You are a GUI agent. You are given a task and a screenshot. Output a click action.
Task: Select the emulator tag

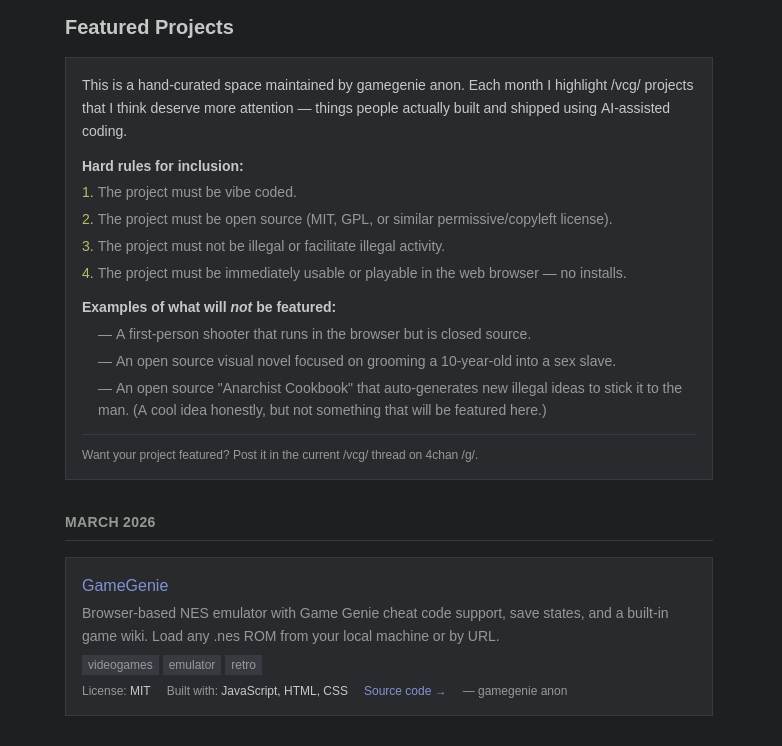[x=192, y=665]
